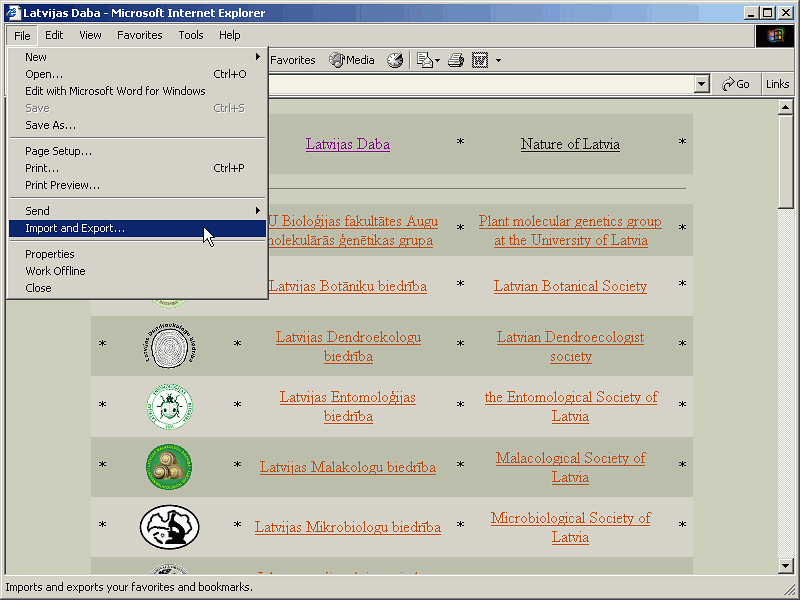Viewport: 800px width, 600px height.
Task: Open the Entomological Society of Latvia link
Action: pos(570,407)
